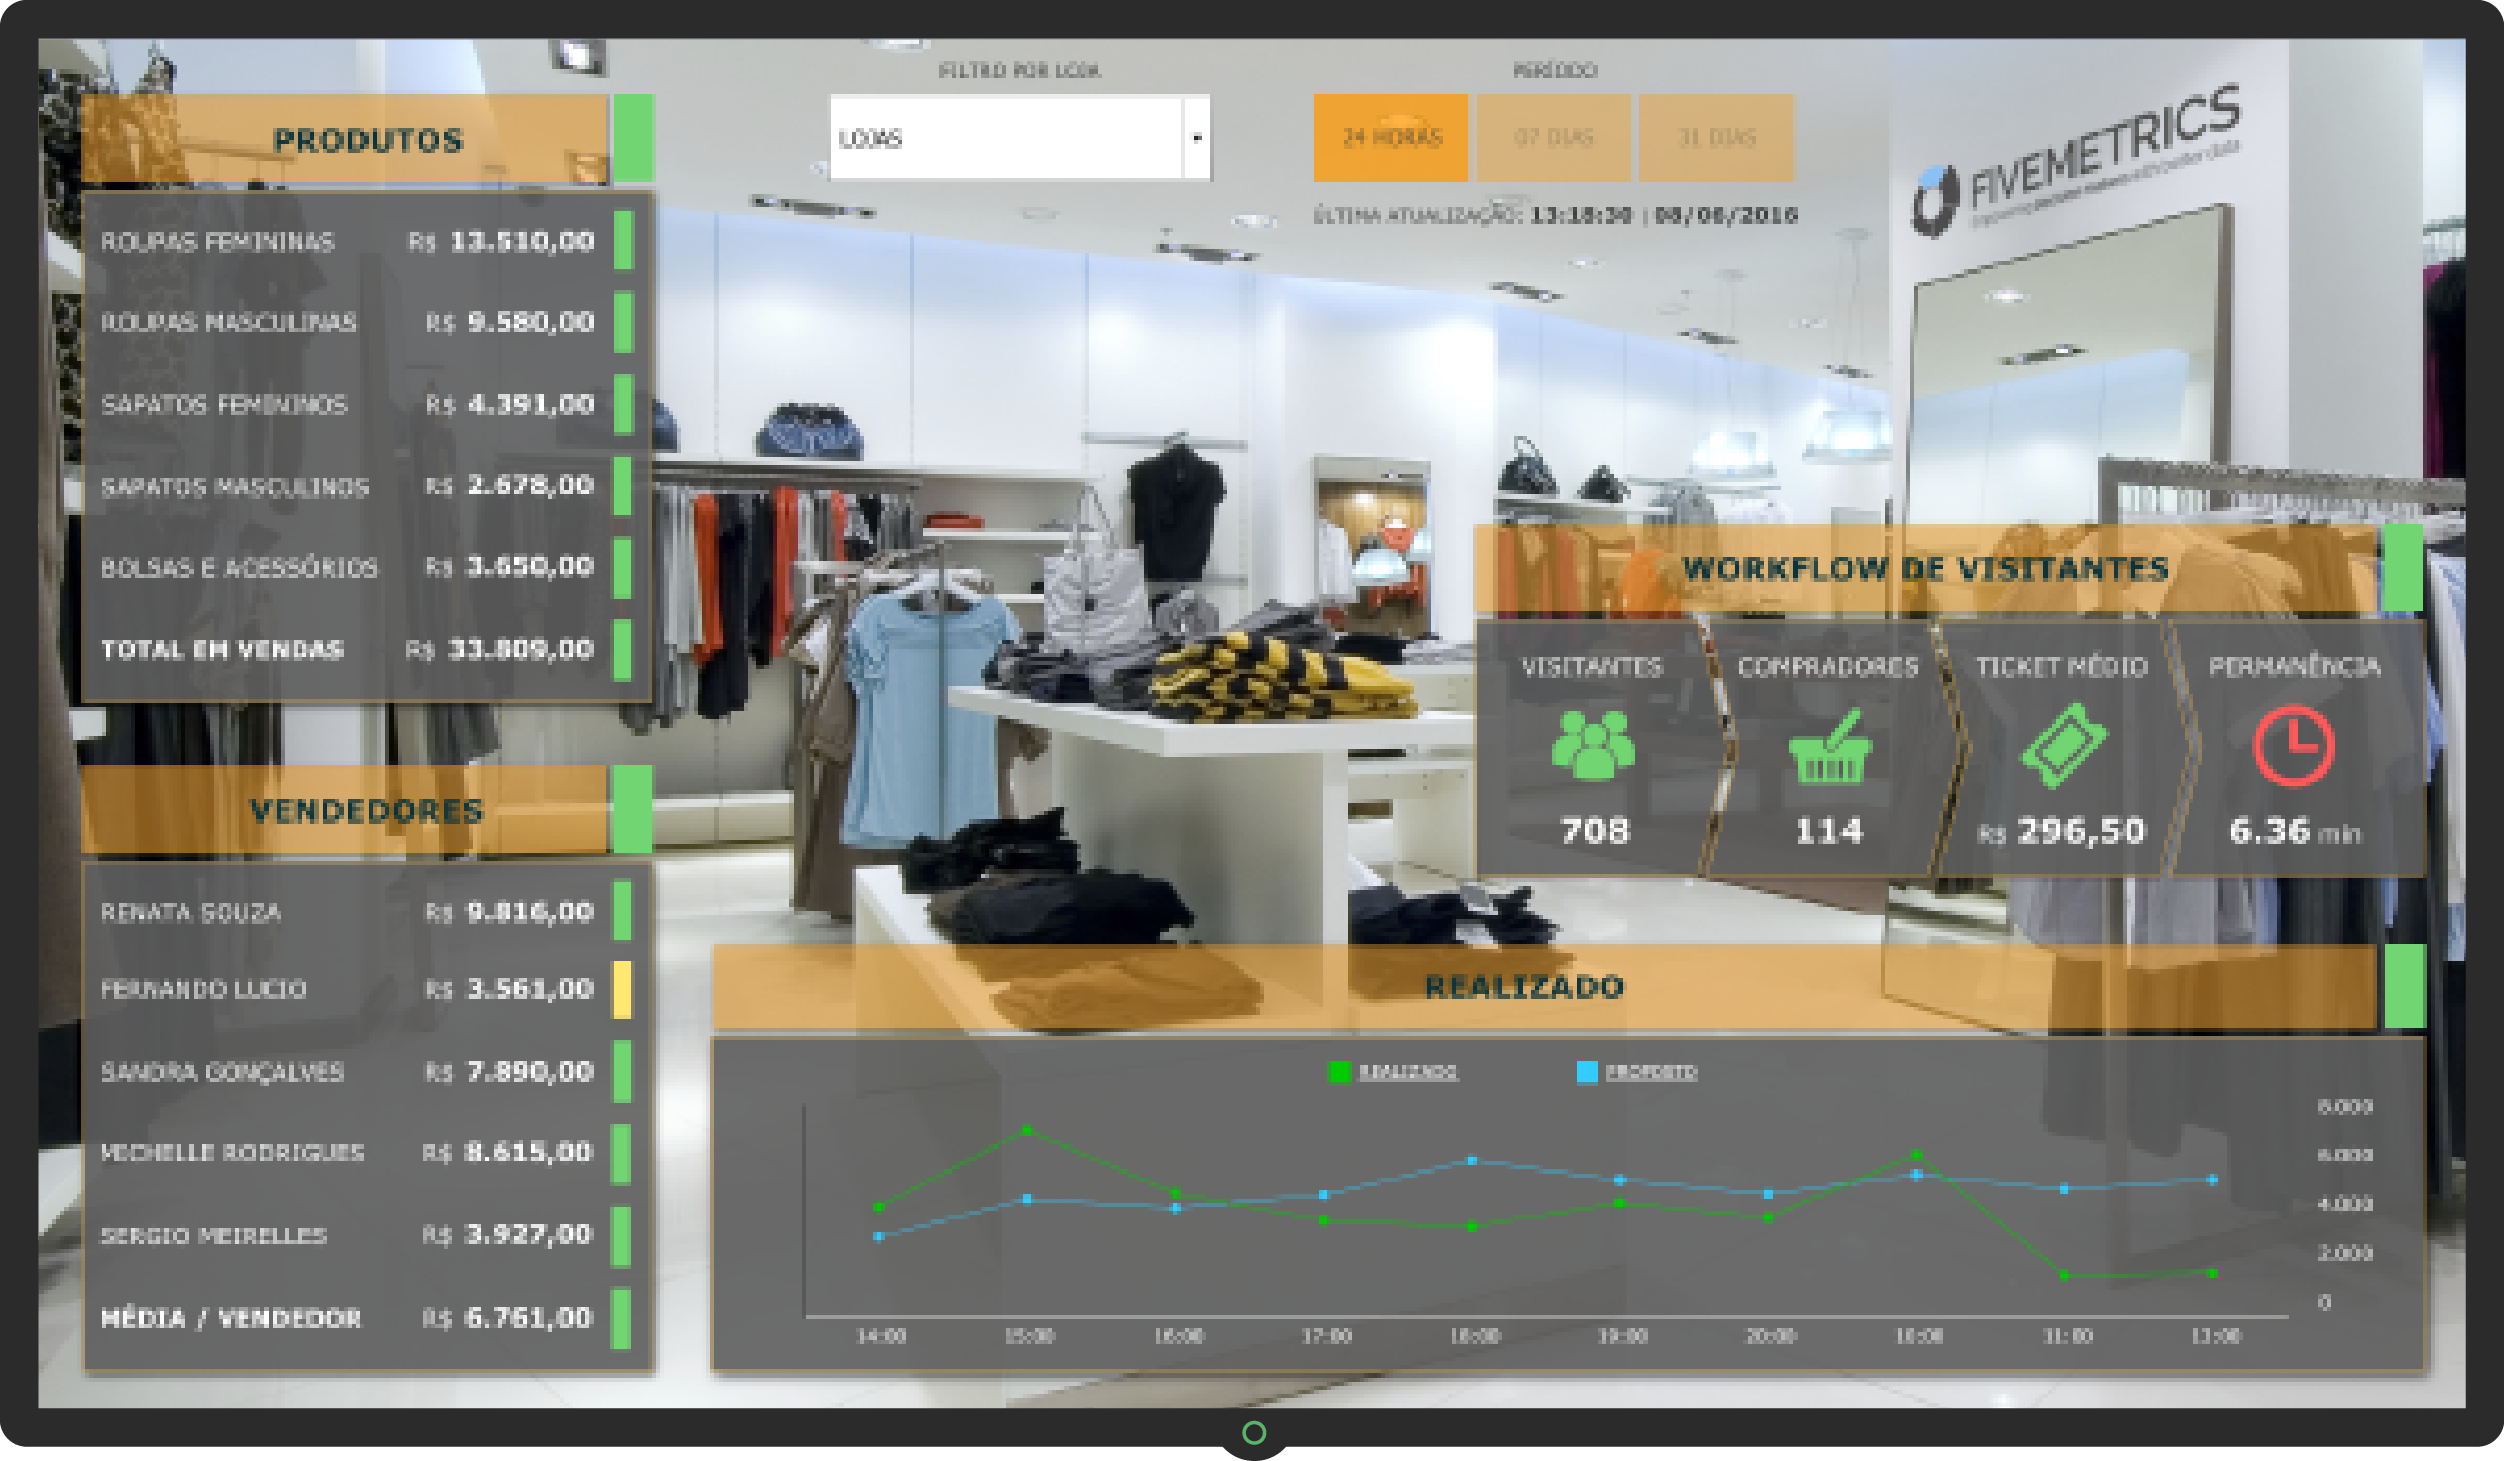Click the 14:00 label on chart axis
2504x1461 pixels.
(881, 1336)
